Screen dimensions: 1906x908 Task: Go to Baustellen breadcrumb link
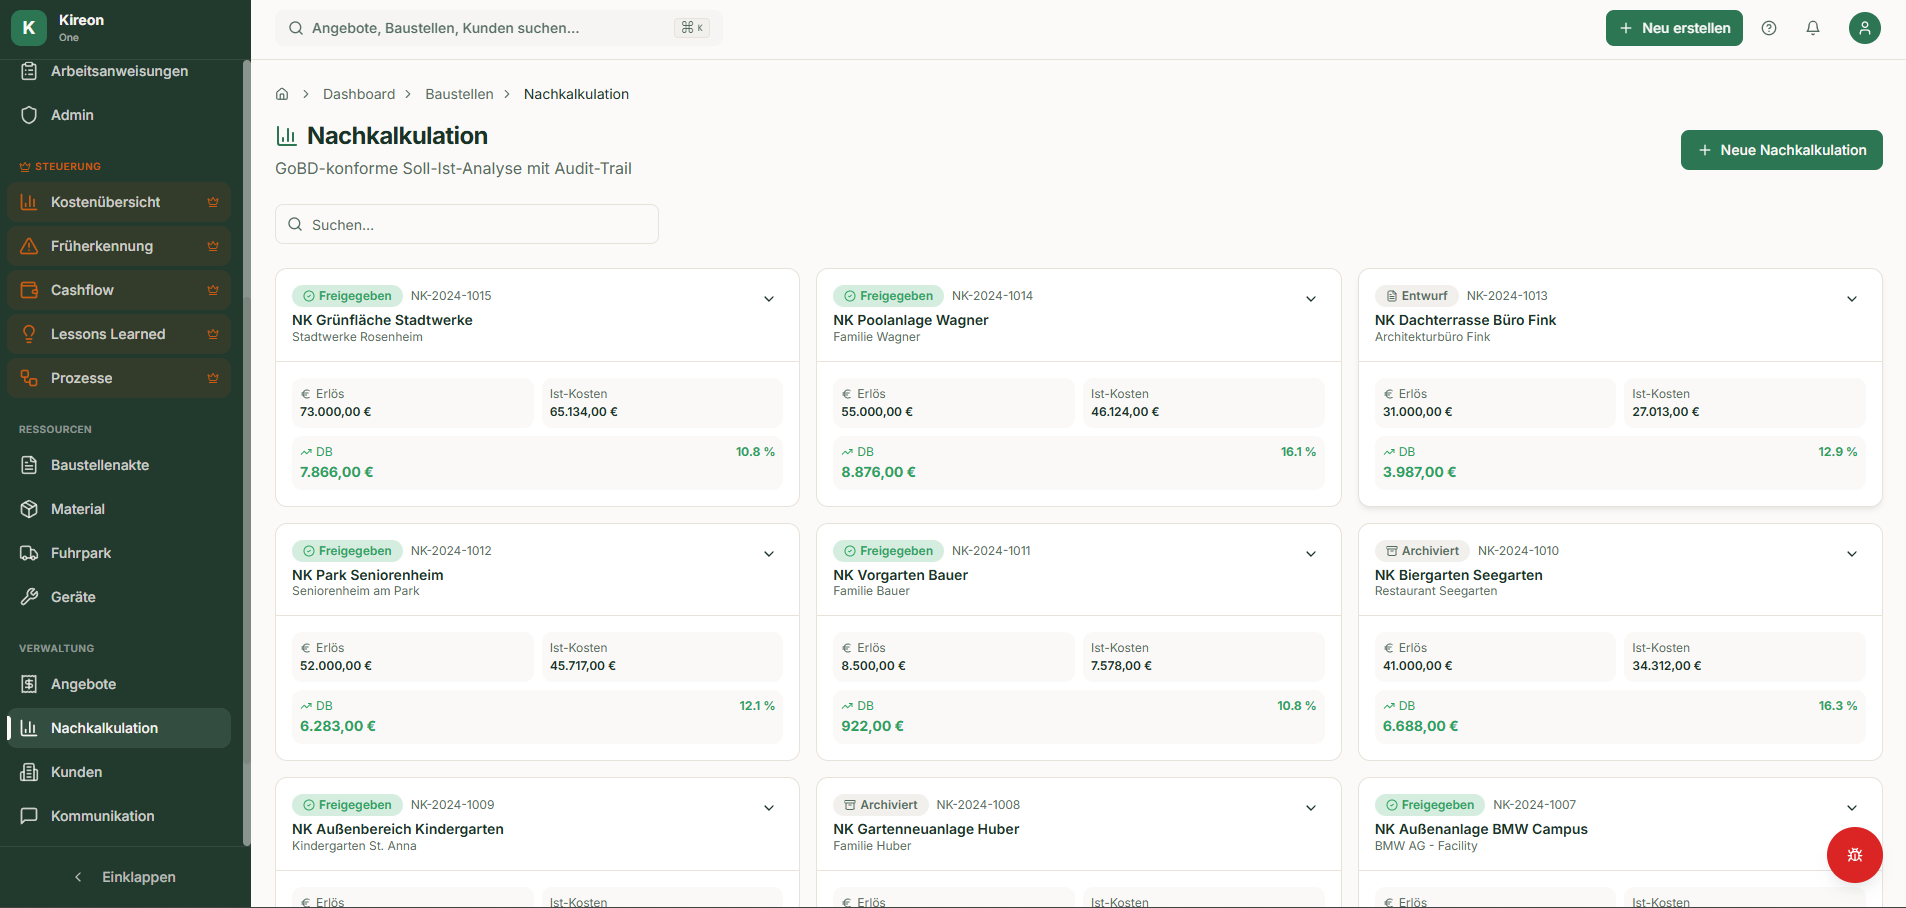[x=459, y=94]
